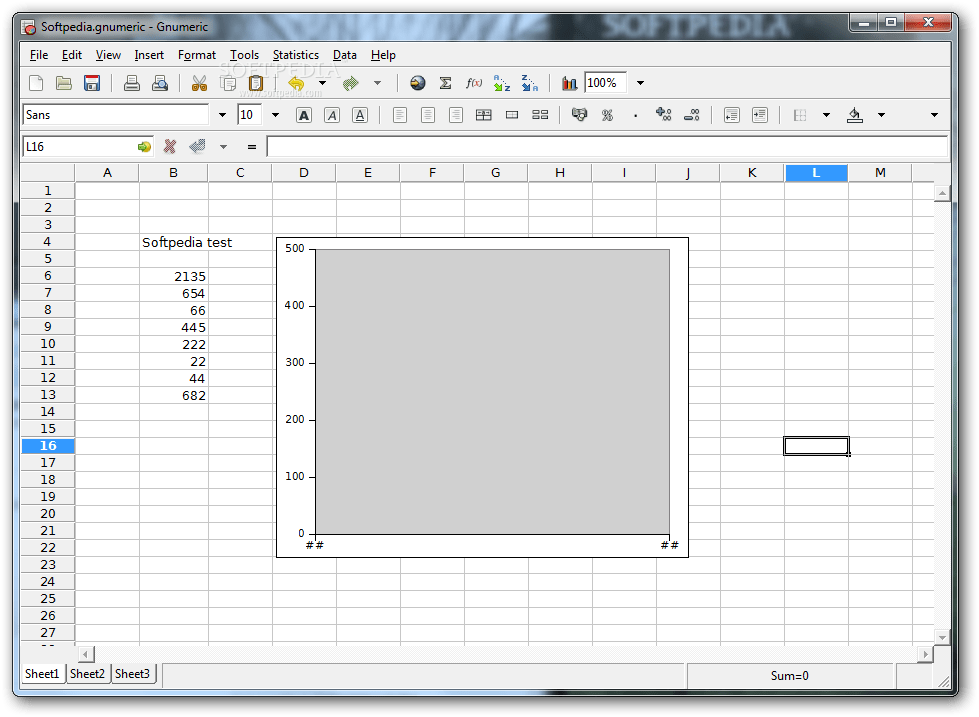This screenshot has width=979, height=717.
Task: Align text left in the format toolbar
Action: 400,115
